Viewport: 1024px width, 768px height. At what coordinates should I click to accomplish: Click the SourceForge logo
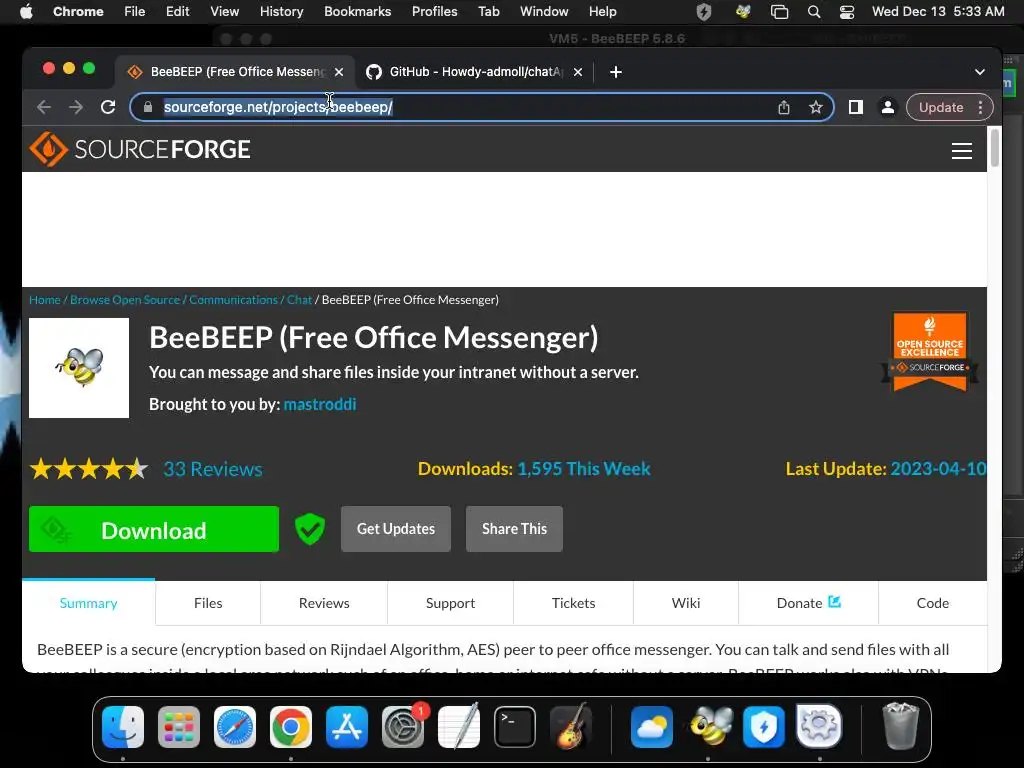click(x=140, y=150)
